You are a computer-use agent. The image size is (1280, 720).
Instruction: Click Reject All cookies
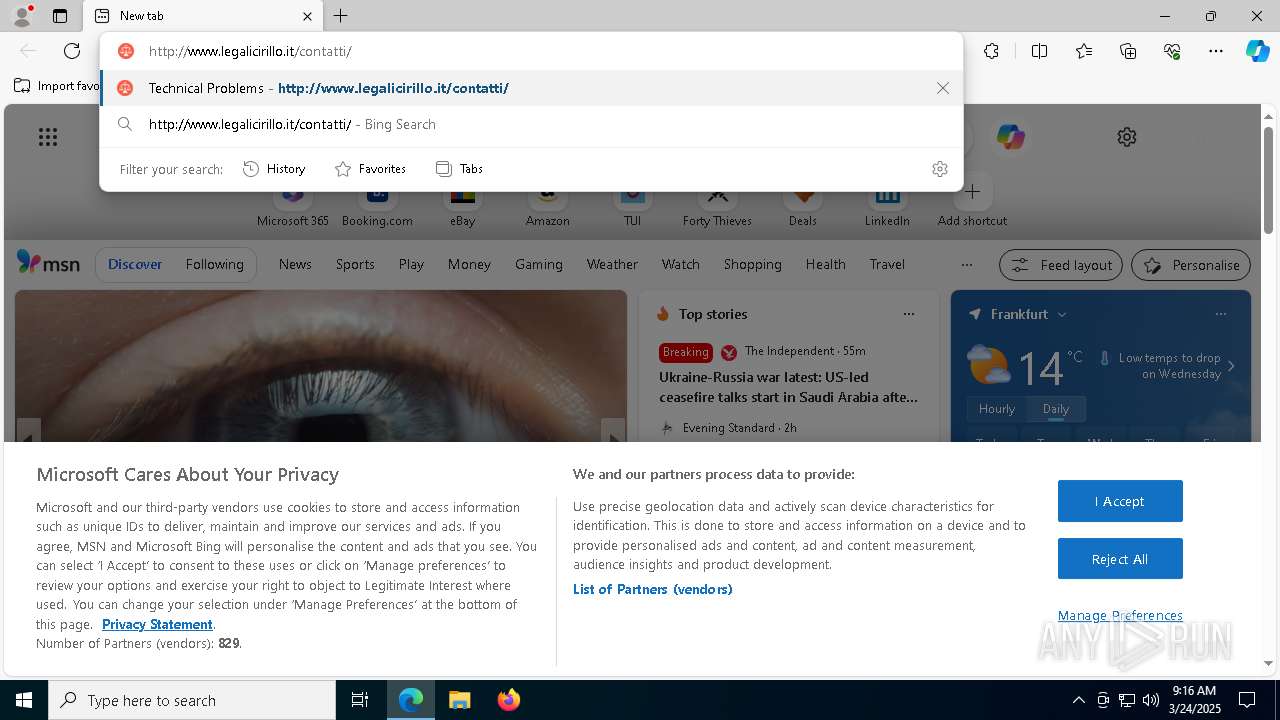(x=1120, y=559)
